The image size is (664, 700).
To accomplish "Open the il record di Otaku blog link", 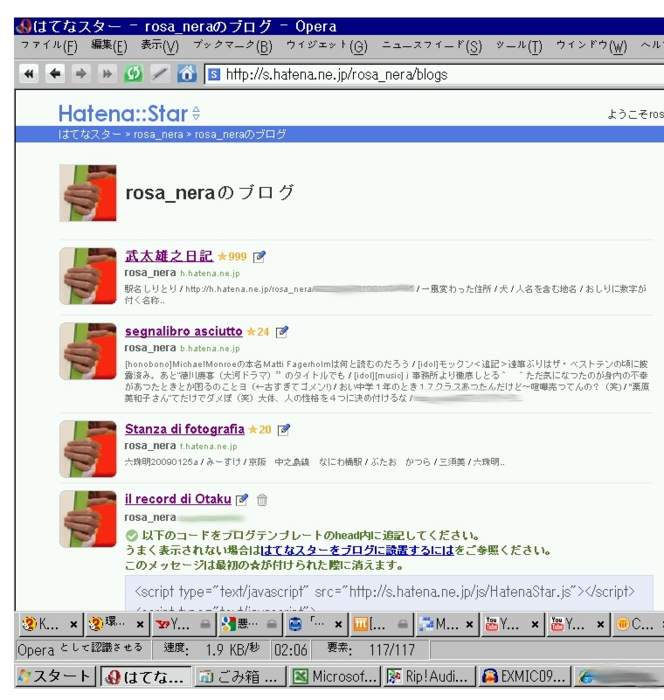I will tap(178, 499).
